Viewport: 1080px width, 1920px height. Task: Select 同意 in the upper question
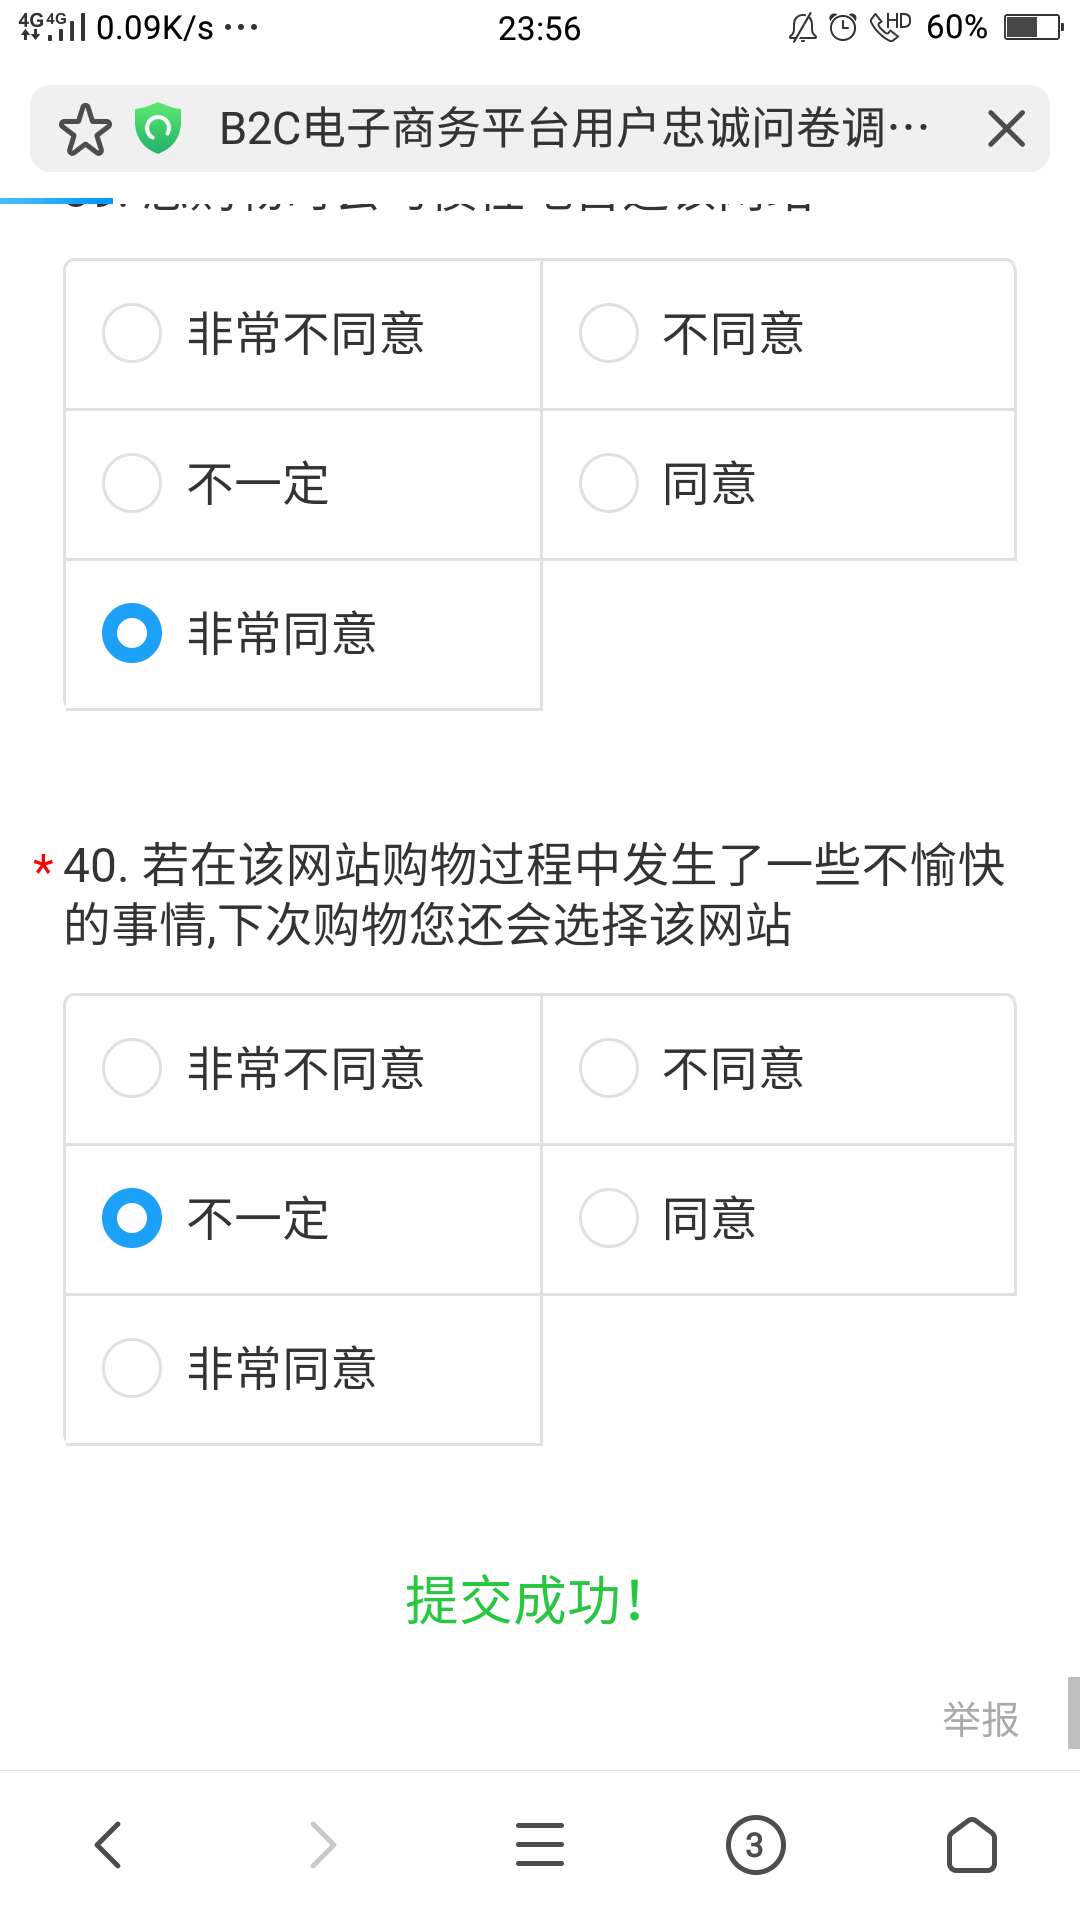(x=609, y=483)
